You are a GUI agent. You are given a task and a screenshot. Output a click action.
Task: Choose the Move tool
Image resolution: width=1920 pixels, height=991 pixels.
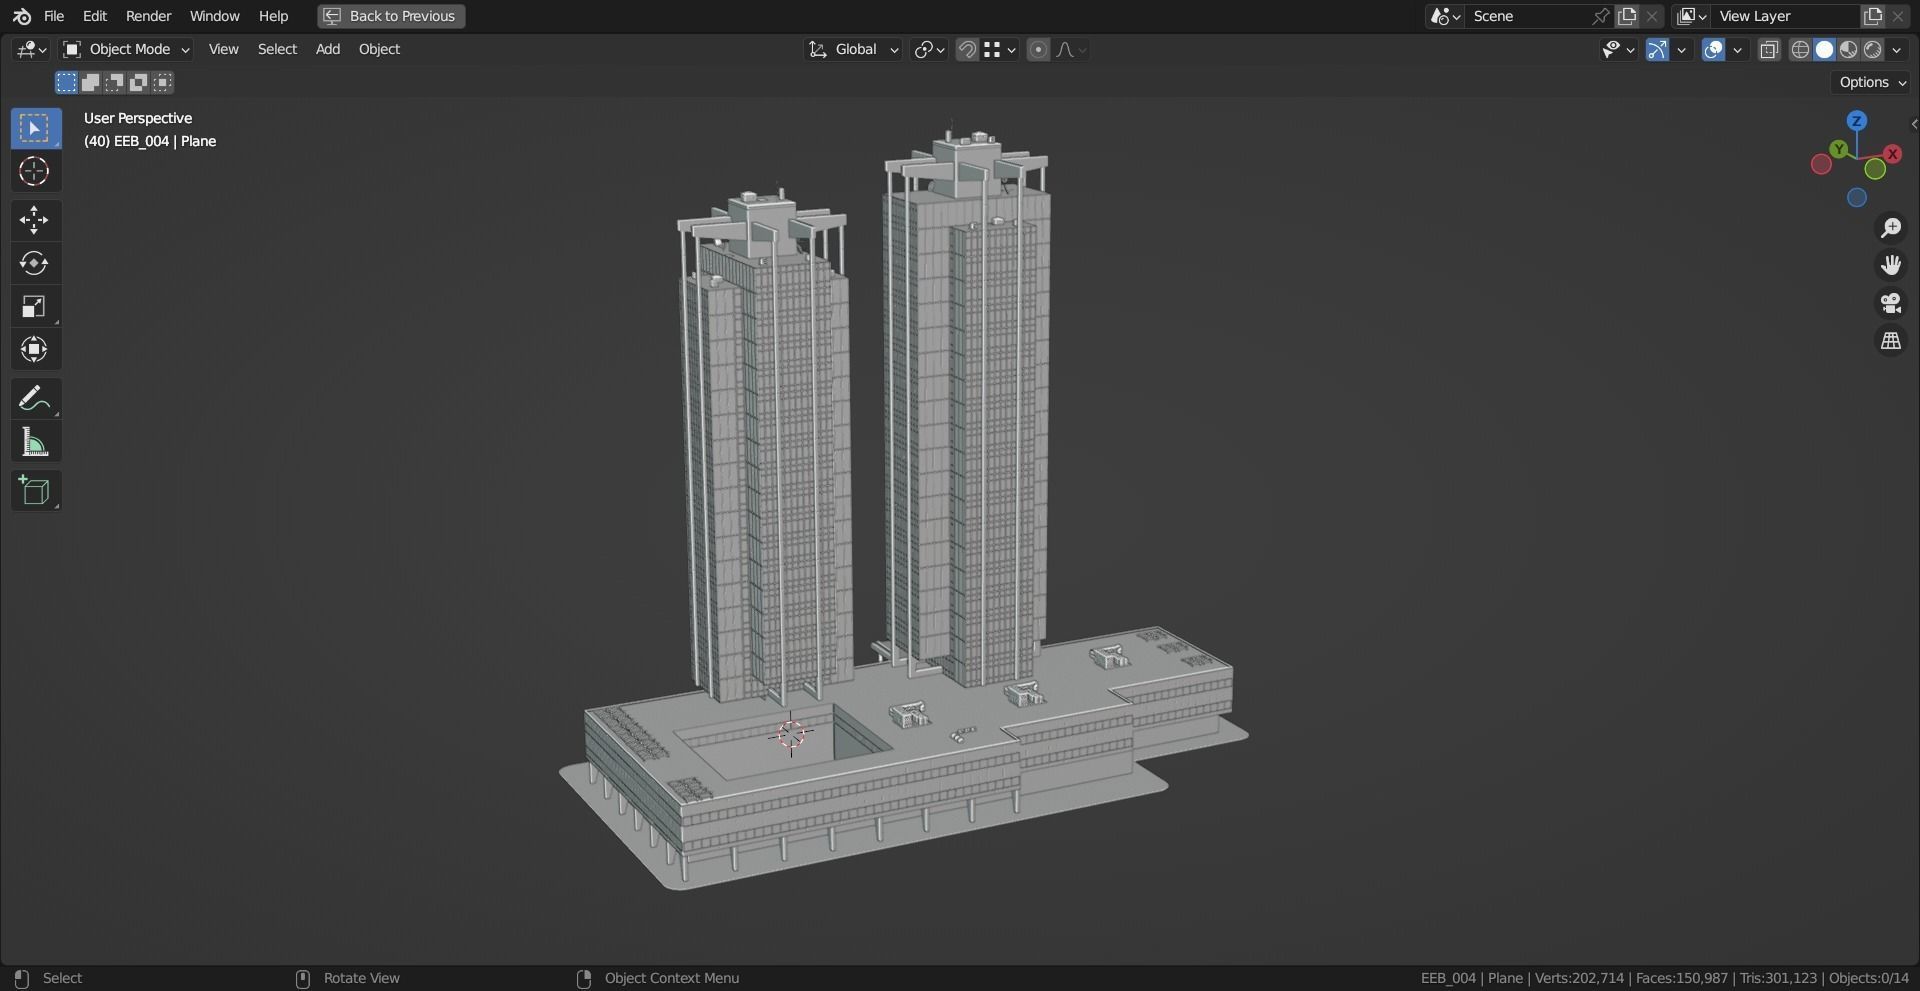coord(35,220)
